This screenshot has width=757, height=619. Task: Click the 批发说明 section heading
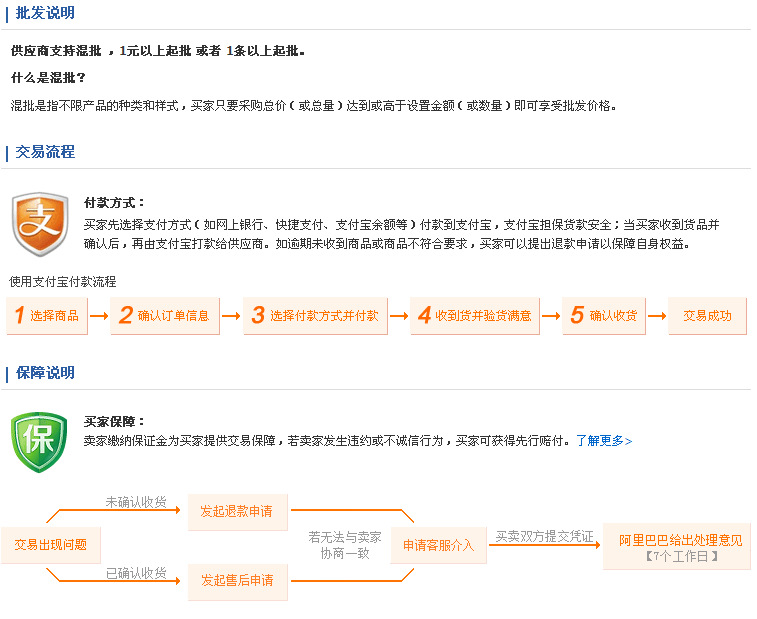click(45, 13)
